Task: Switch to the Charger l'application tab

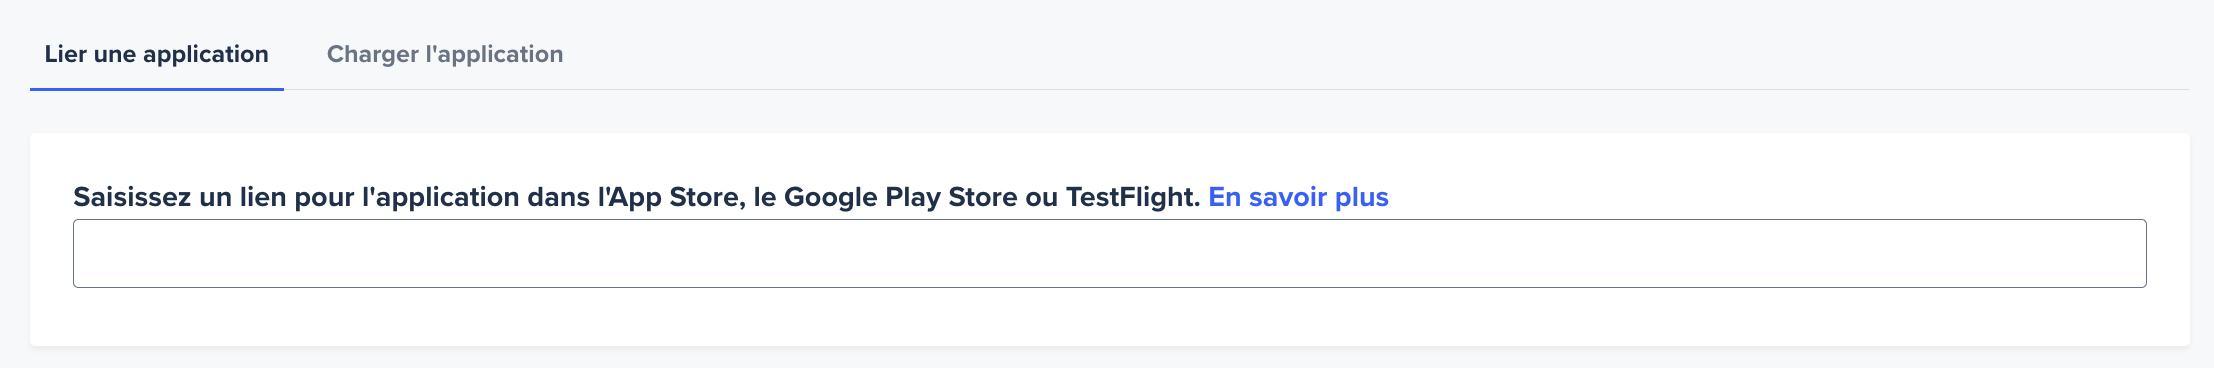Action: coord(445,54)
